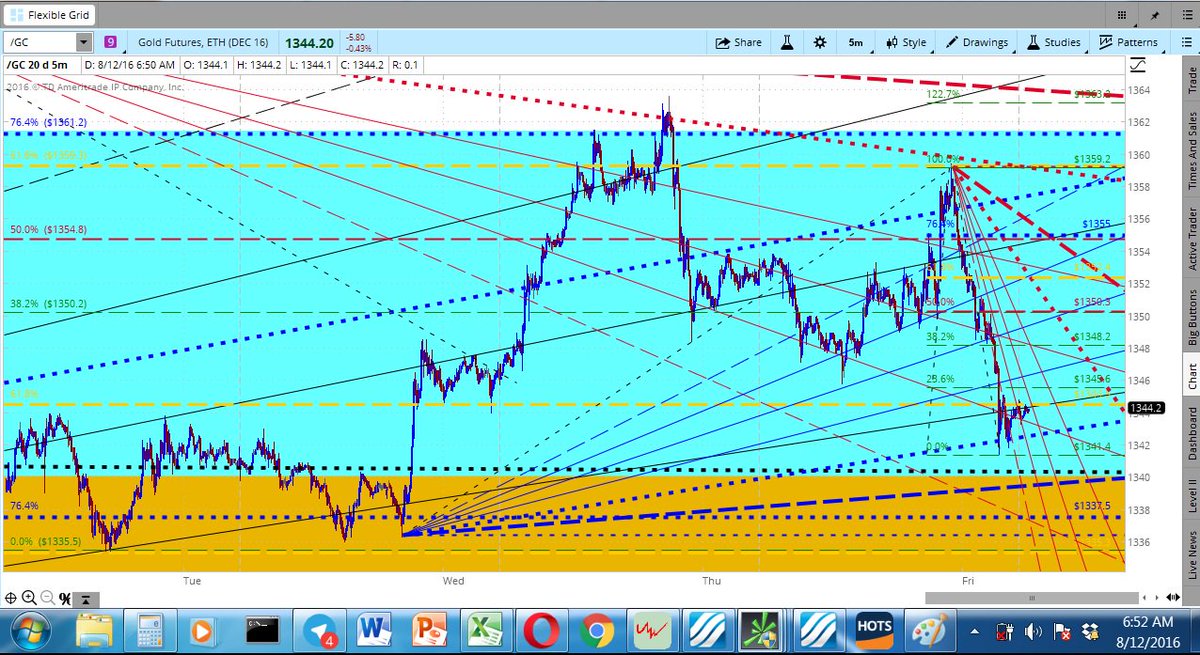Open the Flexible Grid selector
The image size is (1200, 655).
[x=48, y=14]
